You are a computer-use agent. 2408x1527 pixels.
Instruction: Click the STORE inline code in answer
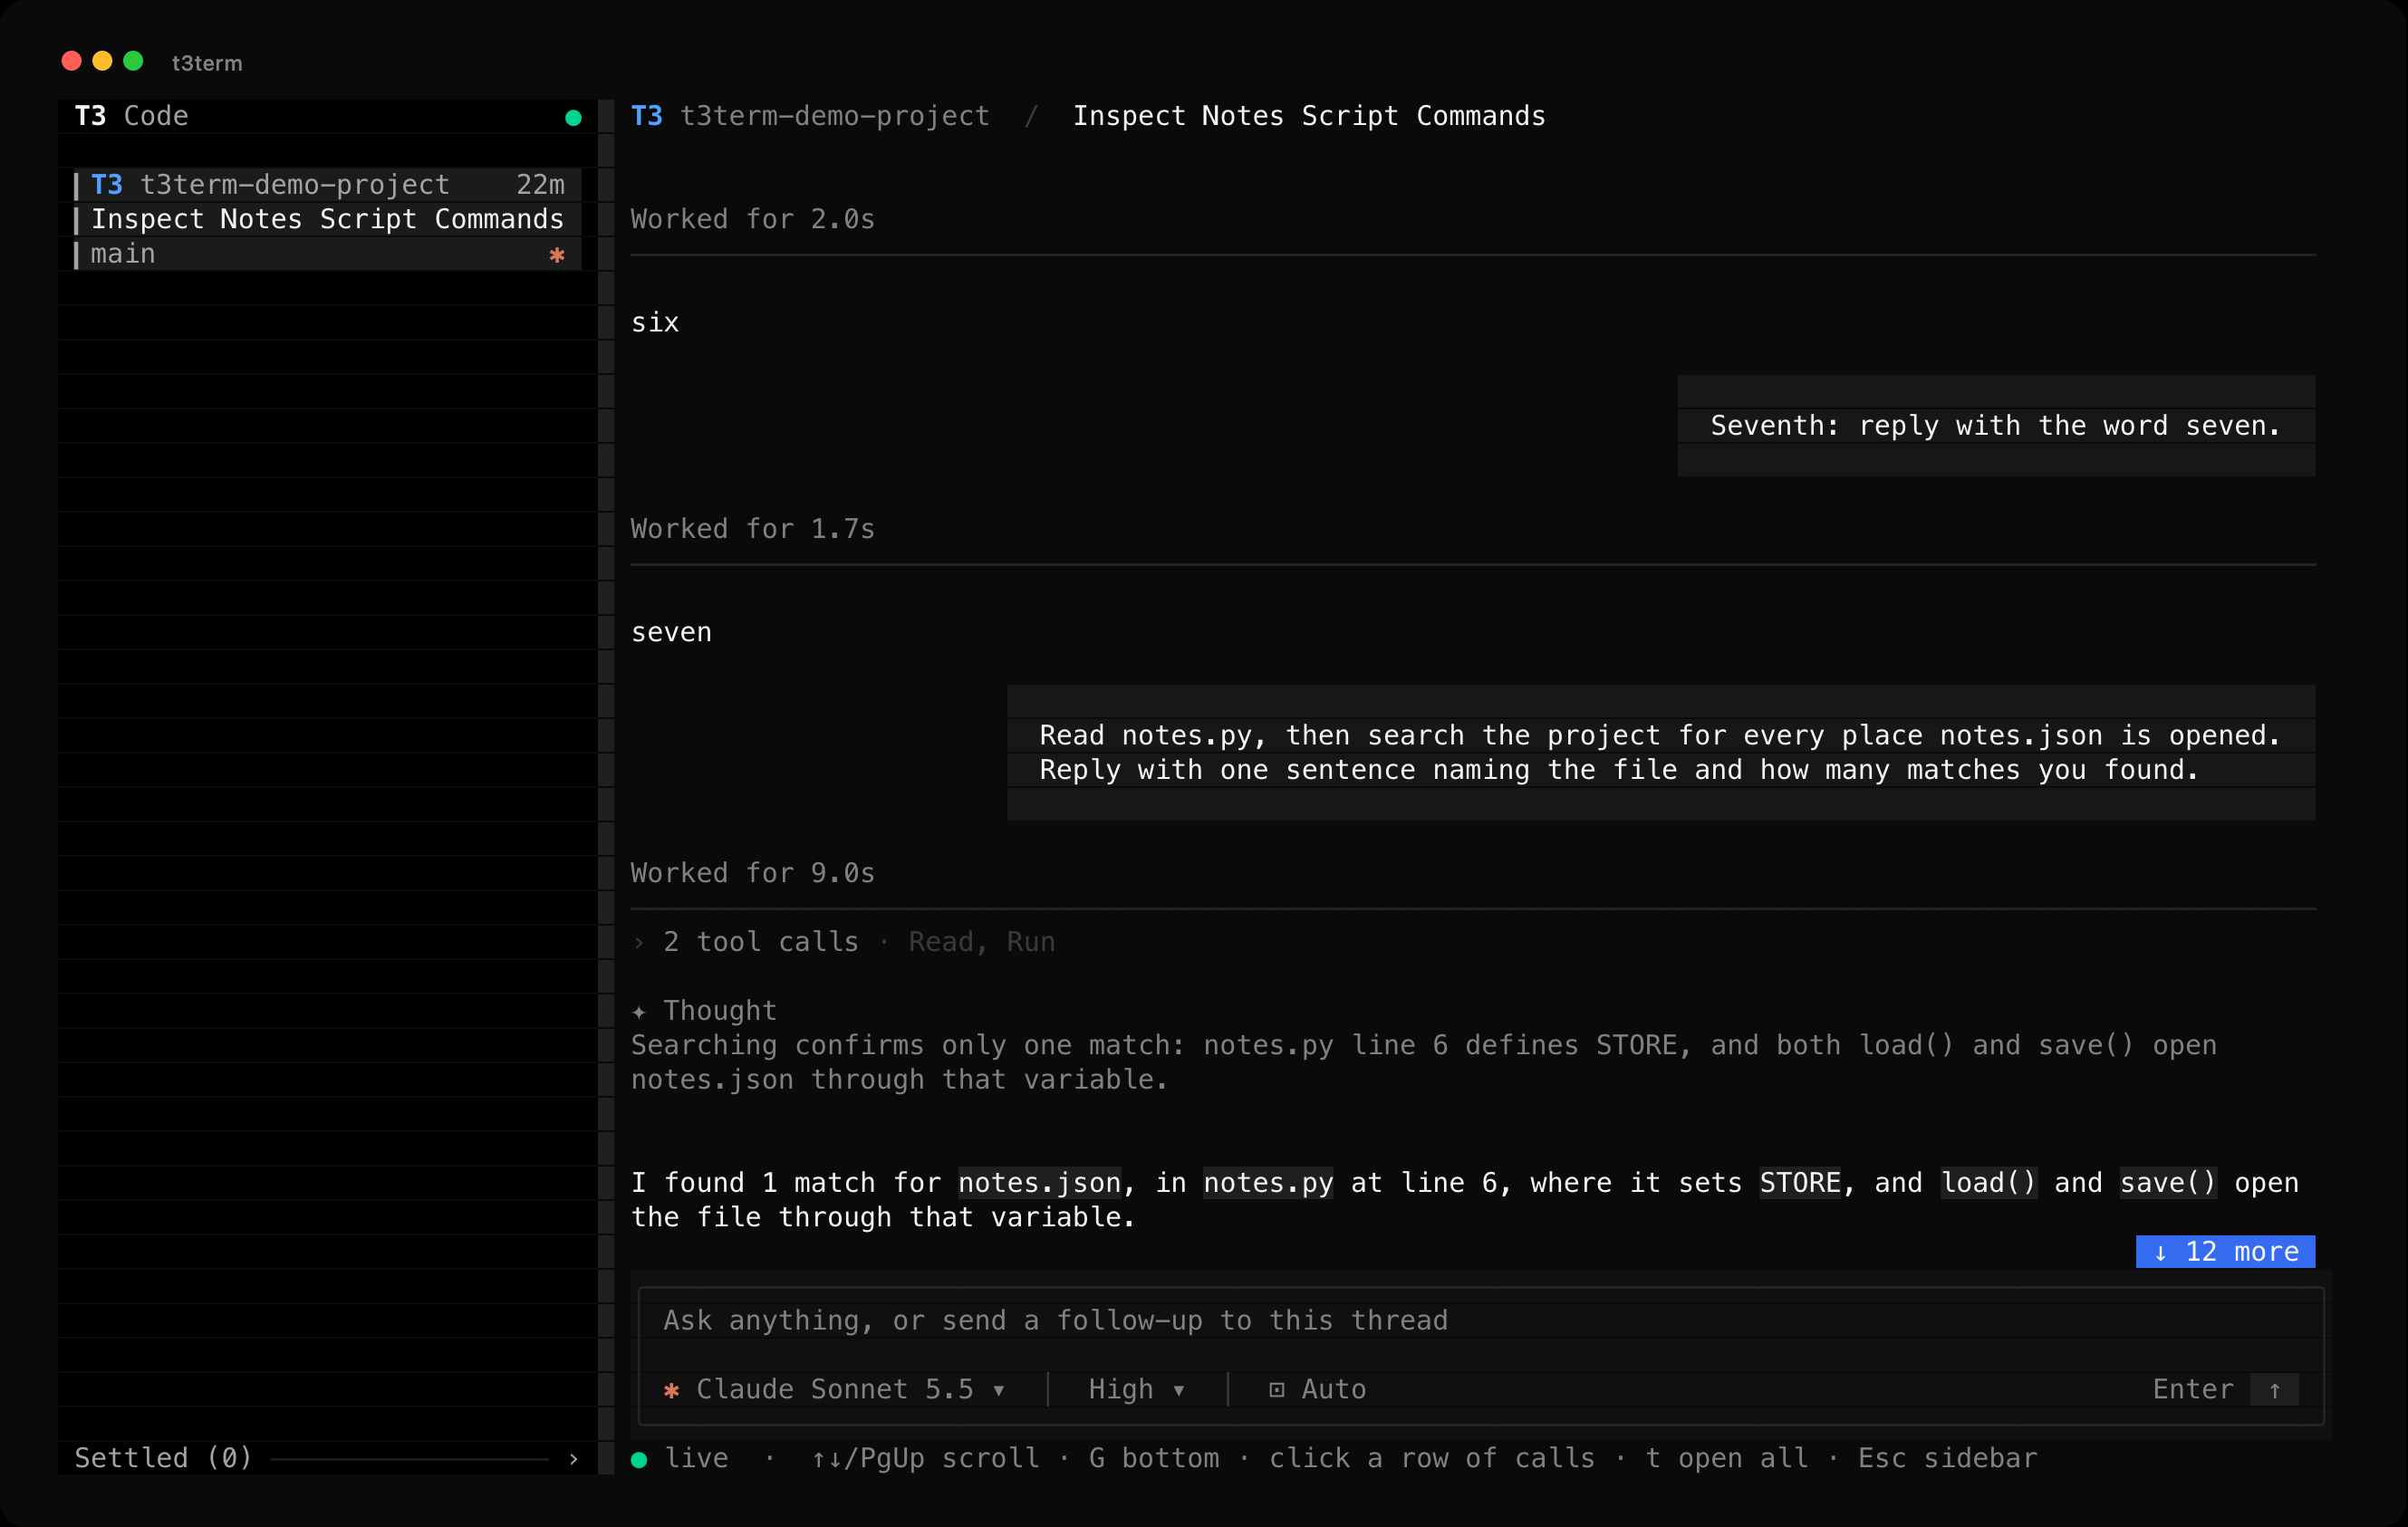[x=1800, y=1183]
